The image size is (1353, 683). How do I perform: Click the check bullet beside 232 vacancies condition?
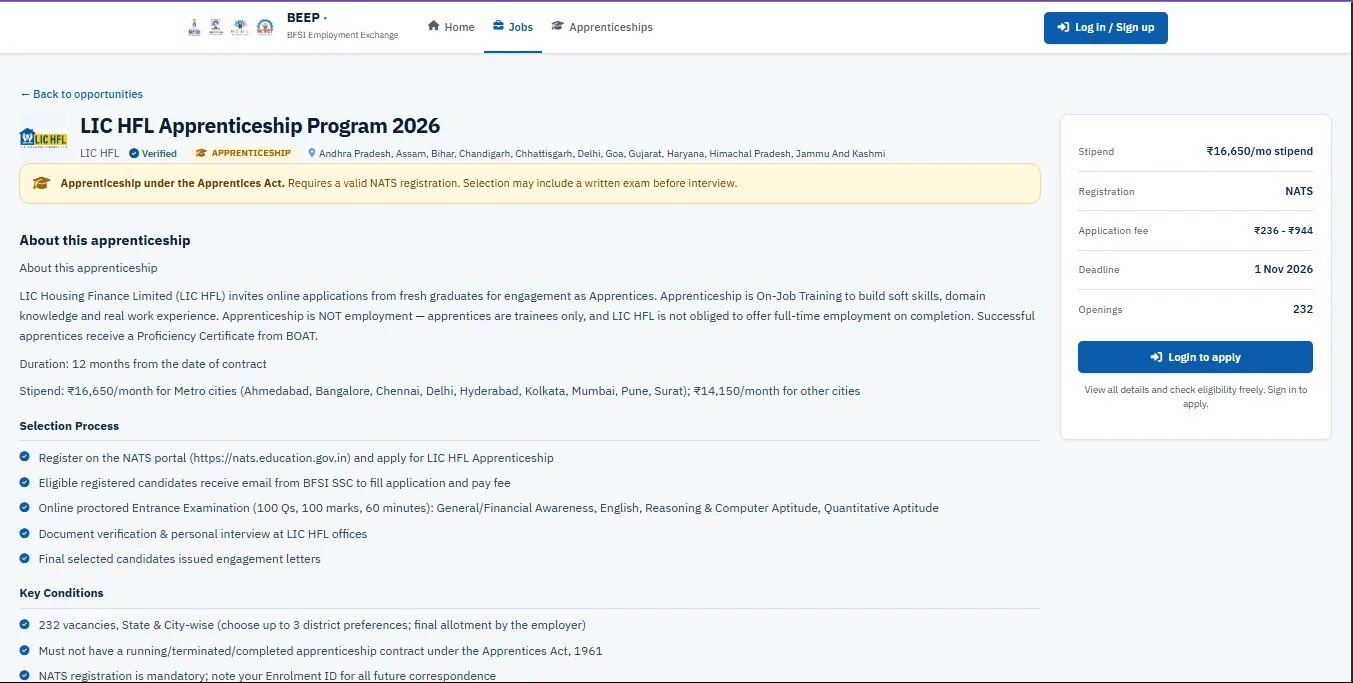[25, 624]
